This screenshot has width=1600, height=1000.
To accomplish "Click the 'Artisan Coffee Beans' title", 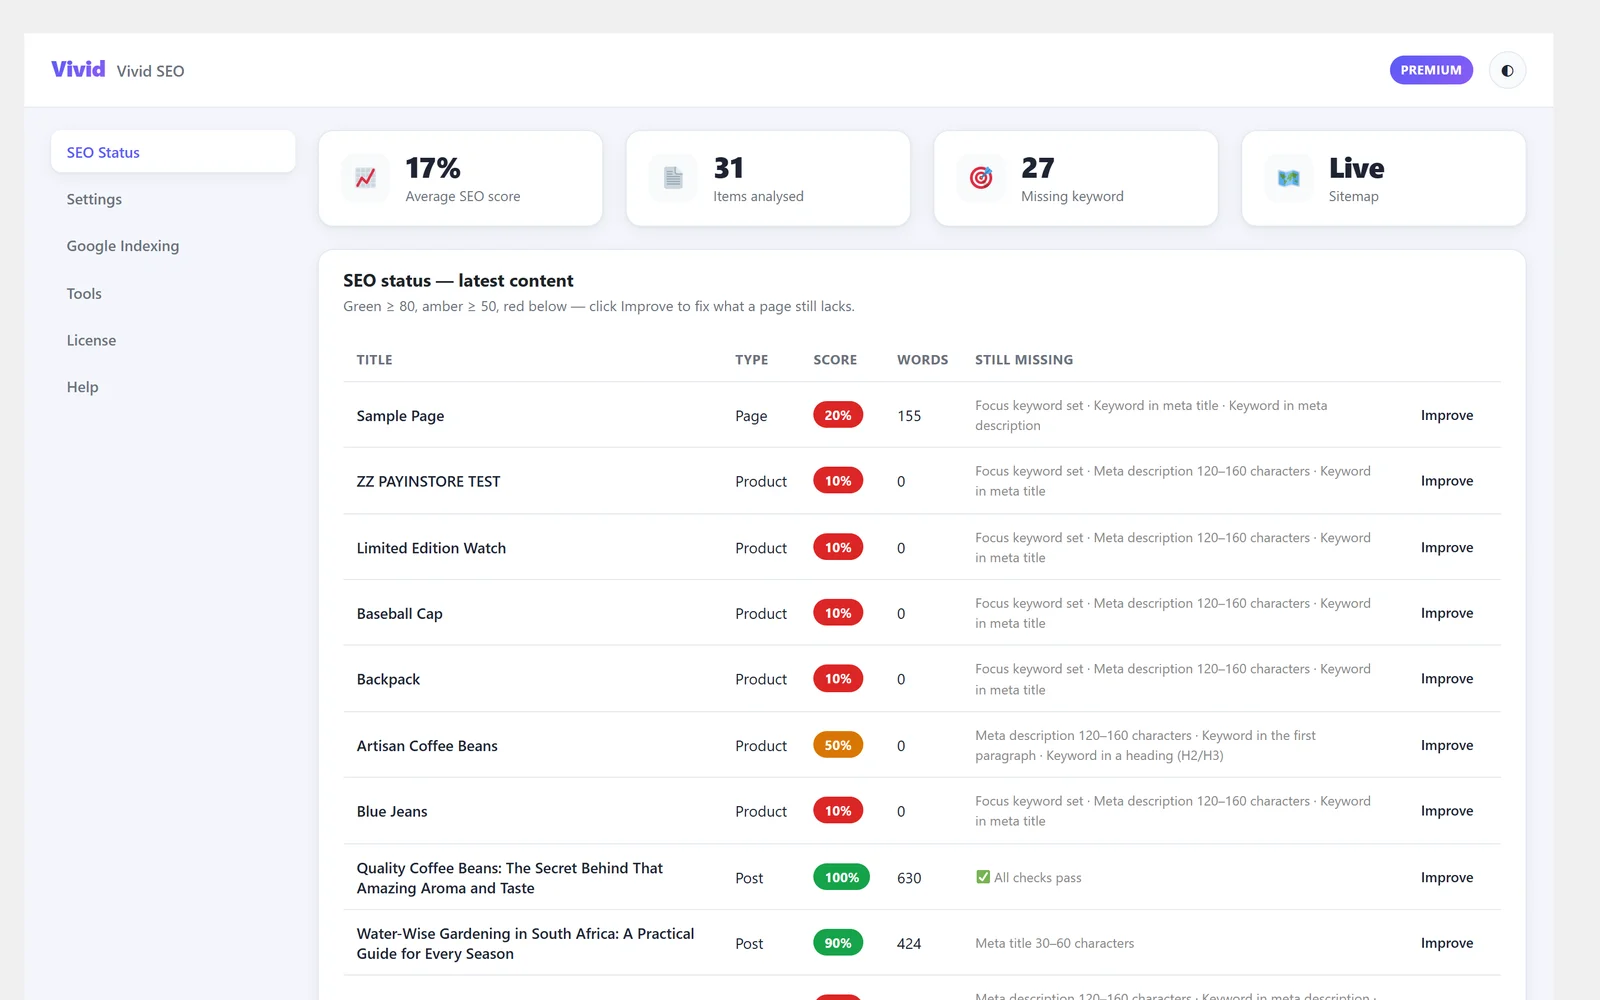I will pyautogui.click(x=427, y=746).
